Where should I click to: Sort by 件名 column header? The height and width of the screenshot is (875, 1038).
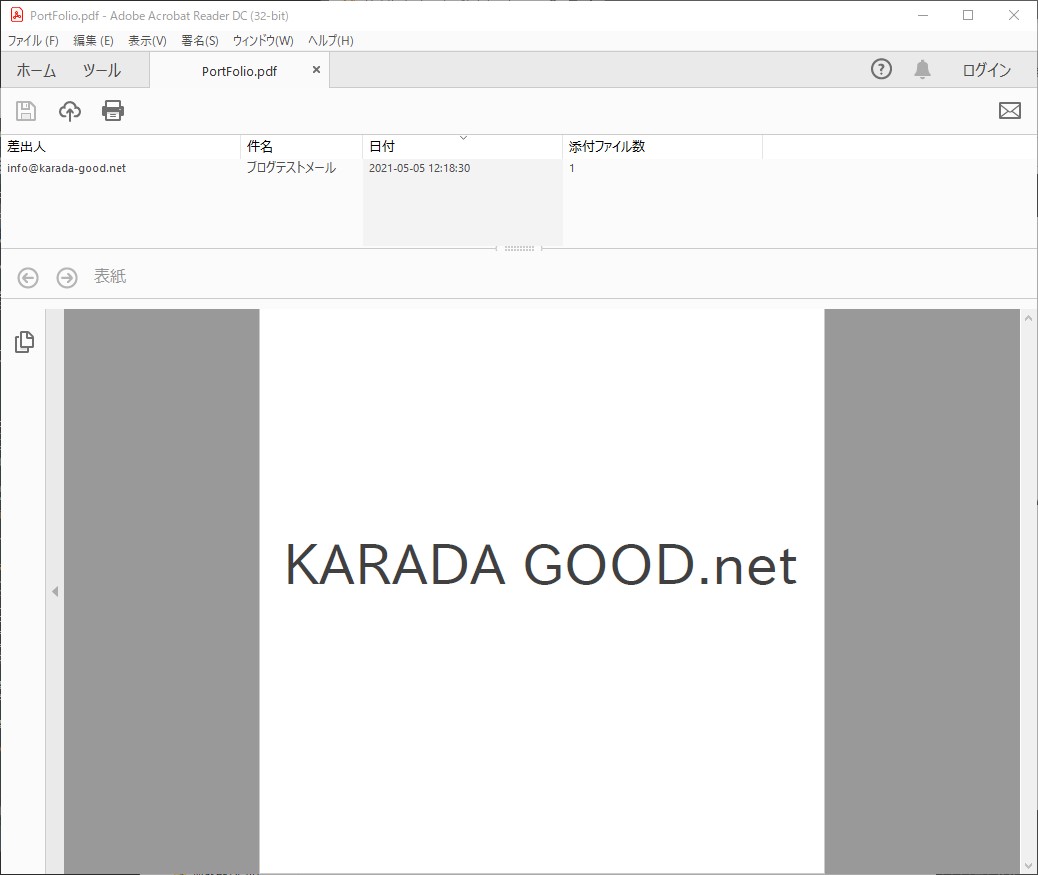pos(301,146)
